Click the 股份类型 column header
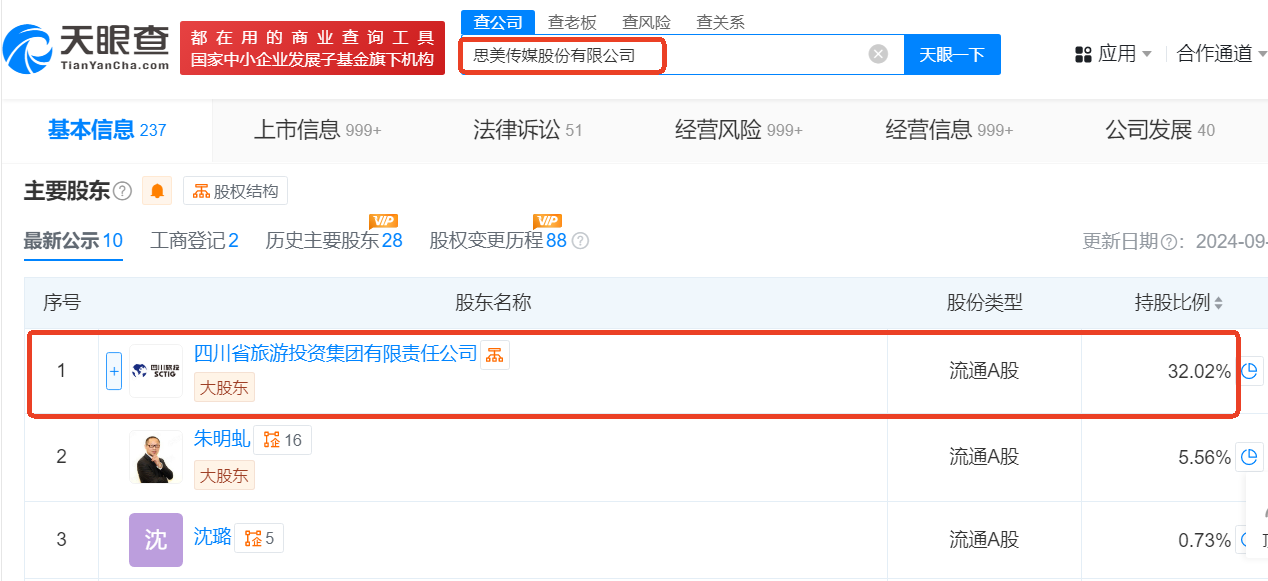The width and height of the screenshot is (1268, 581). pos(985,303)
